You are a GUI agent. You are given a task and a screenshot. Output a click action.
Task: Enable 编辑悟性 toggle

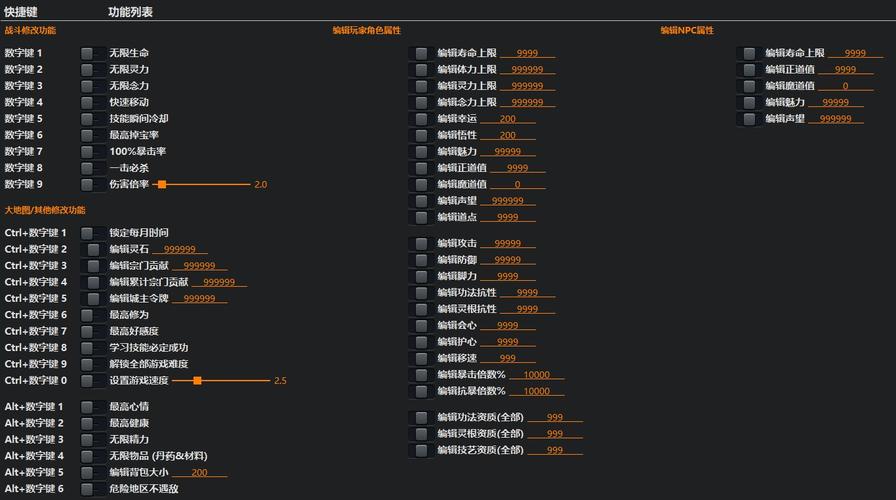(421, 135)
